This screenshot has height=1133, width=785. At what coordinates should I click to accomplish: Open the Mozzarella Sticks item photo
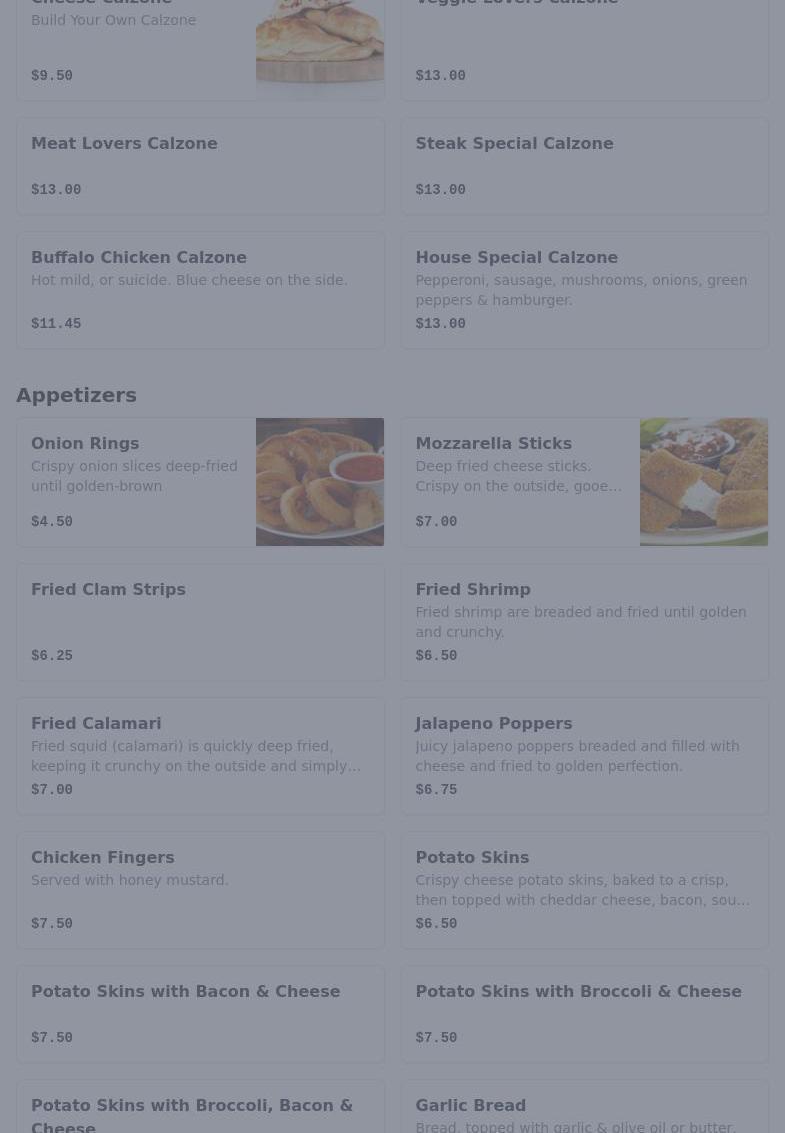[x=703, y=482]
